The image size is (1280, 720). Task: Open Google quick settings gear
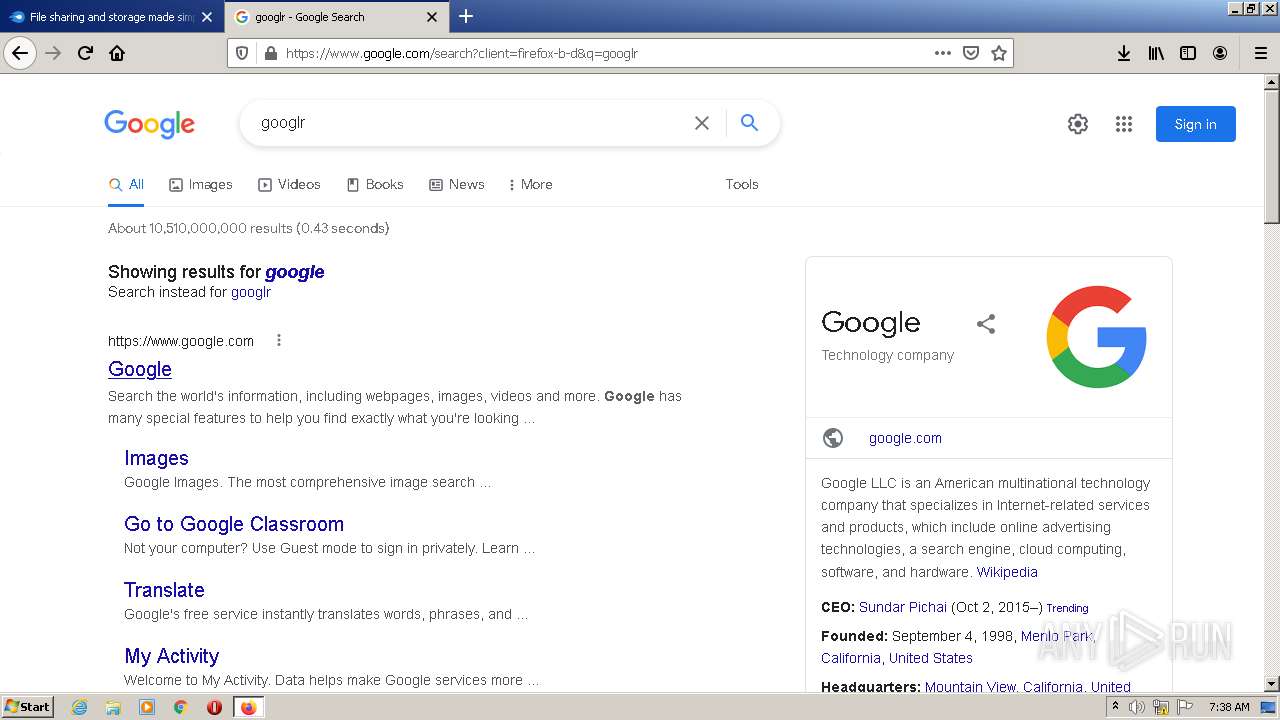1078,124
